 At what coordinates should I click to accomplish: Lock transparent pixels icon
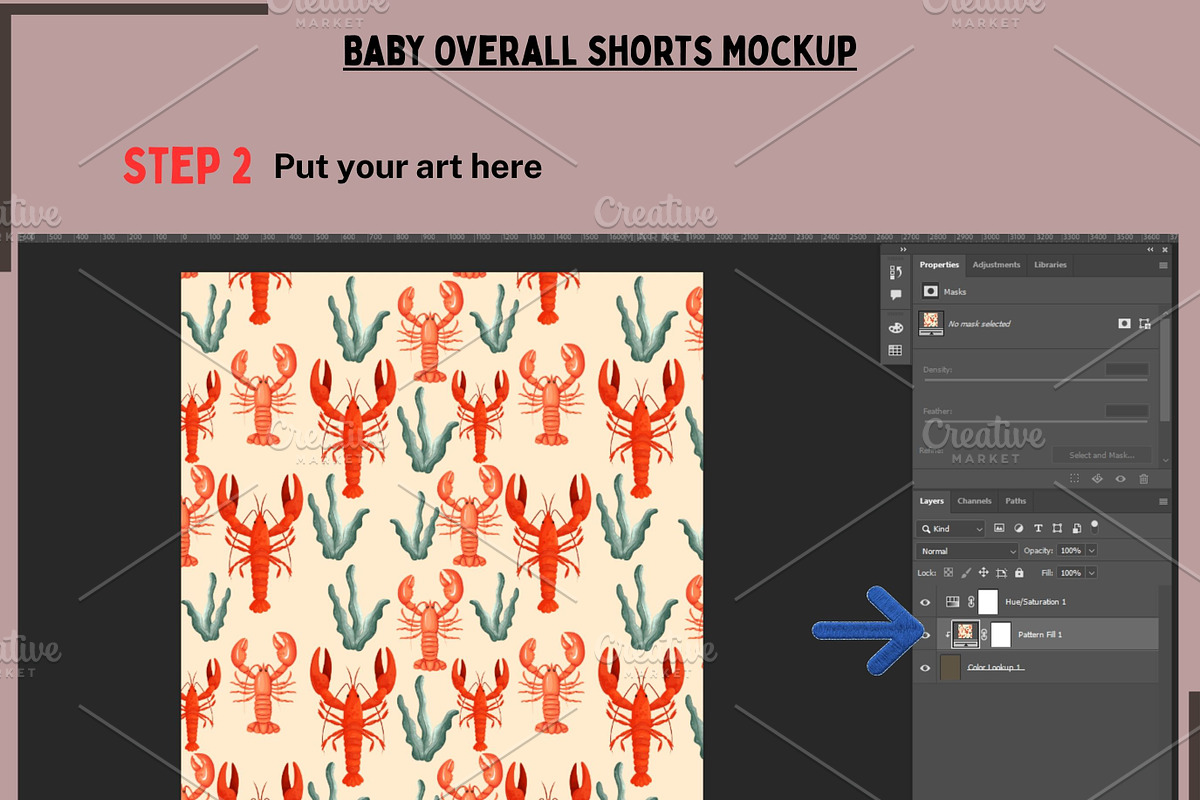point(948,572)
